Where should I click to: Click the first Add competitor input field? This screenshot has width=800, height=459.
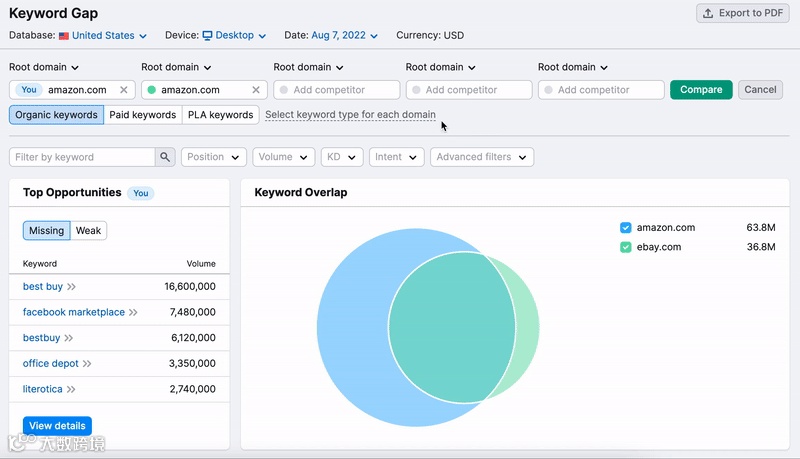click(337, 90)
